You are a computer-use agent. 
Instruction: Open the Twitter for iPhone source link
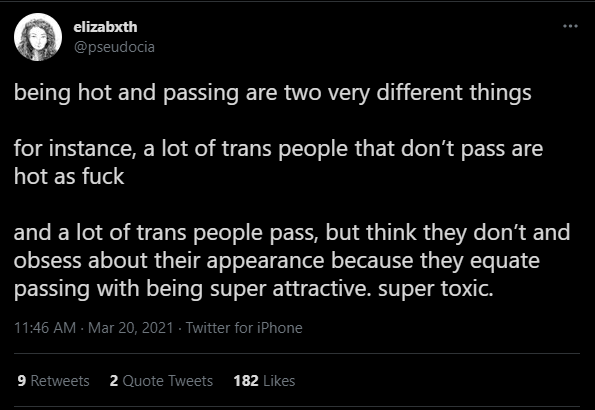pos(244,328)
